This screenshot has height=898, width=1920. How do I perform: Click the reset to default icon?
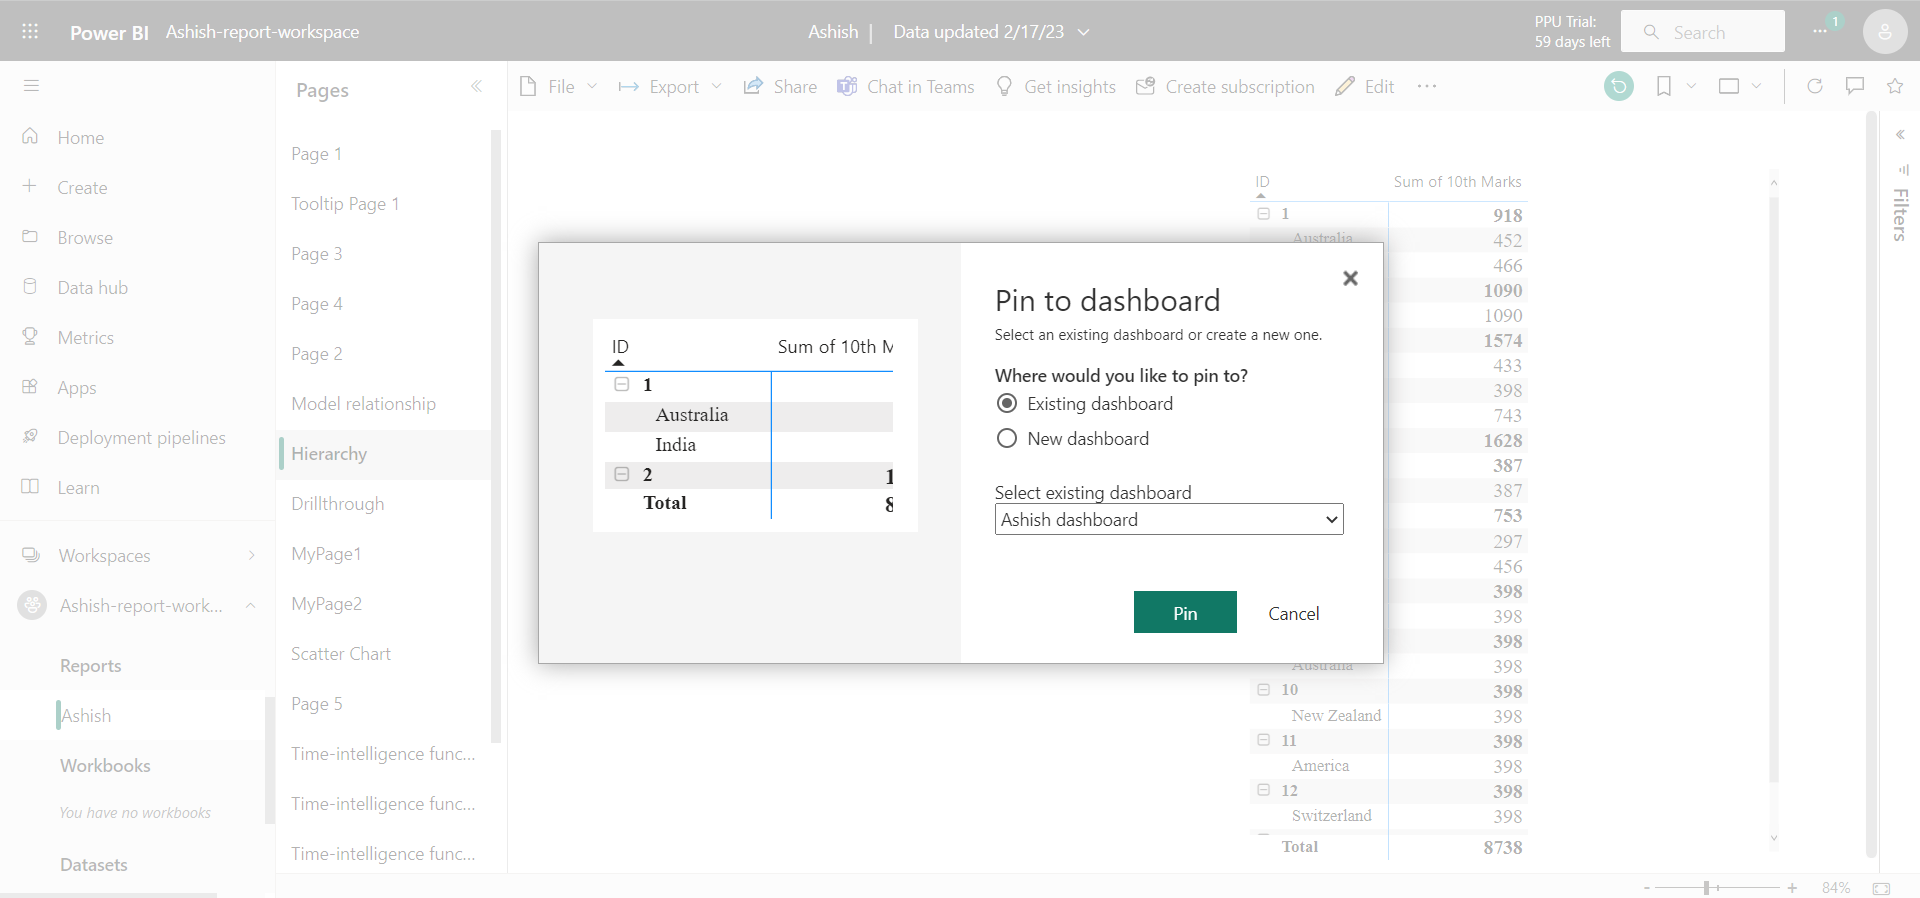[1618, 87]
